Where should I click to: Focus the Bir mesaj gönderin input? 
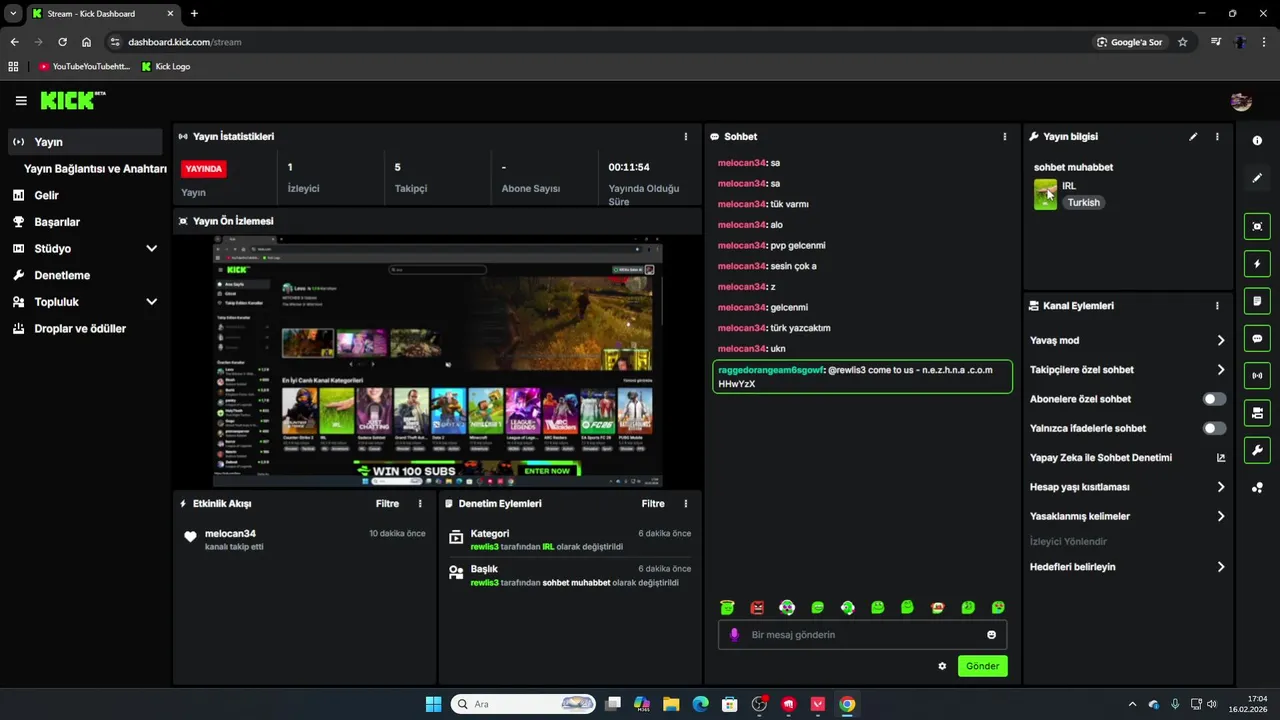coord(862,635)
